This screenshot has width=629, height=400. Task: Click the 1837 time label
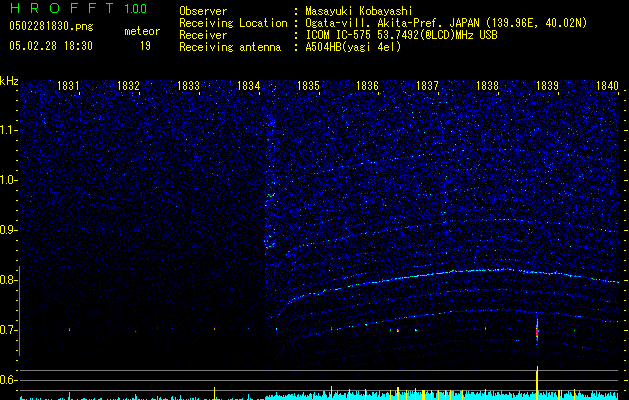click(428, 87)
